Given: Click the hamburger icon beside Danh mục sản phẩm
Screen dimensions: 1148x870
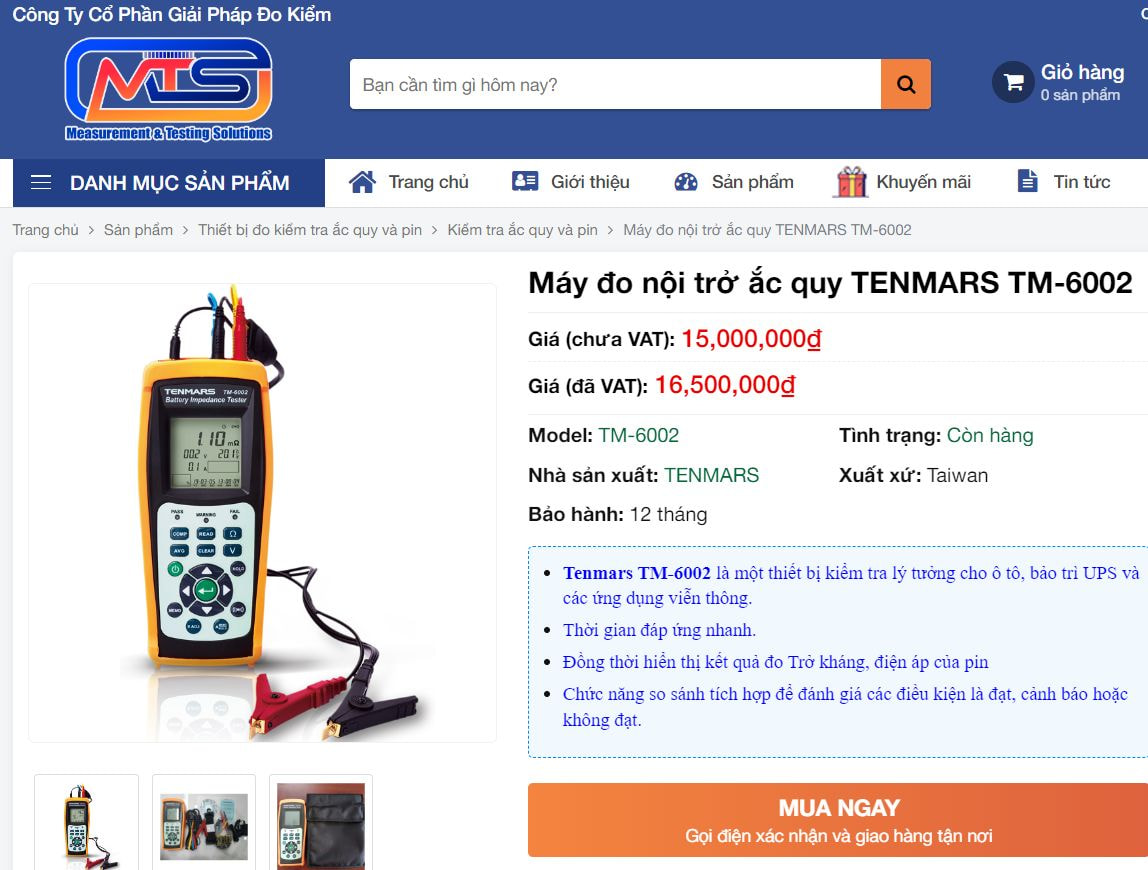Looking at the screenshot, I should pyautogui.click(x=41, y=182).
